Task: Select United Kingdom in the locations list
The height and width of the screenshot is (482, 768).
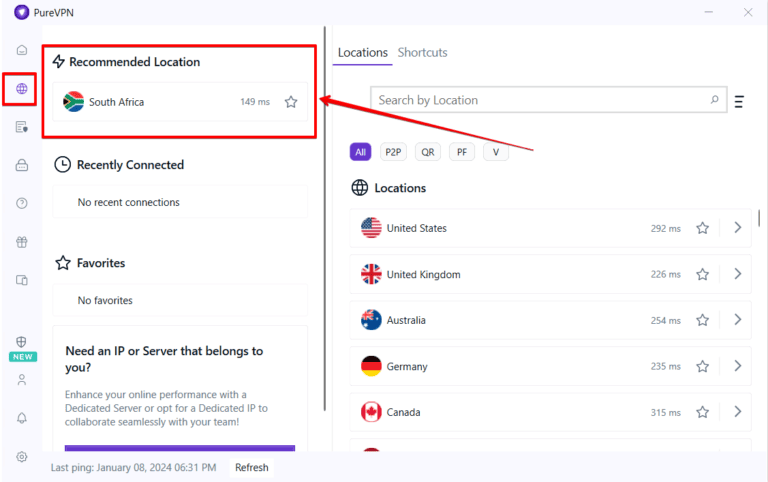Action: (x=550, y=274)
